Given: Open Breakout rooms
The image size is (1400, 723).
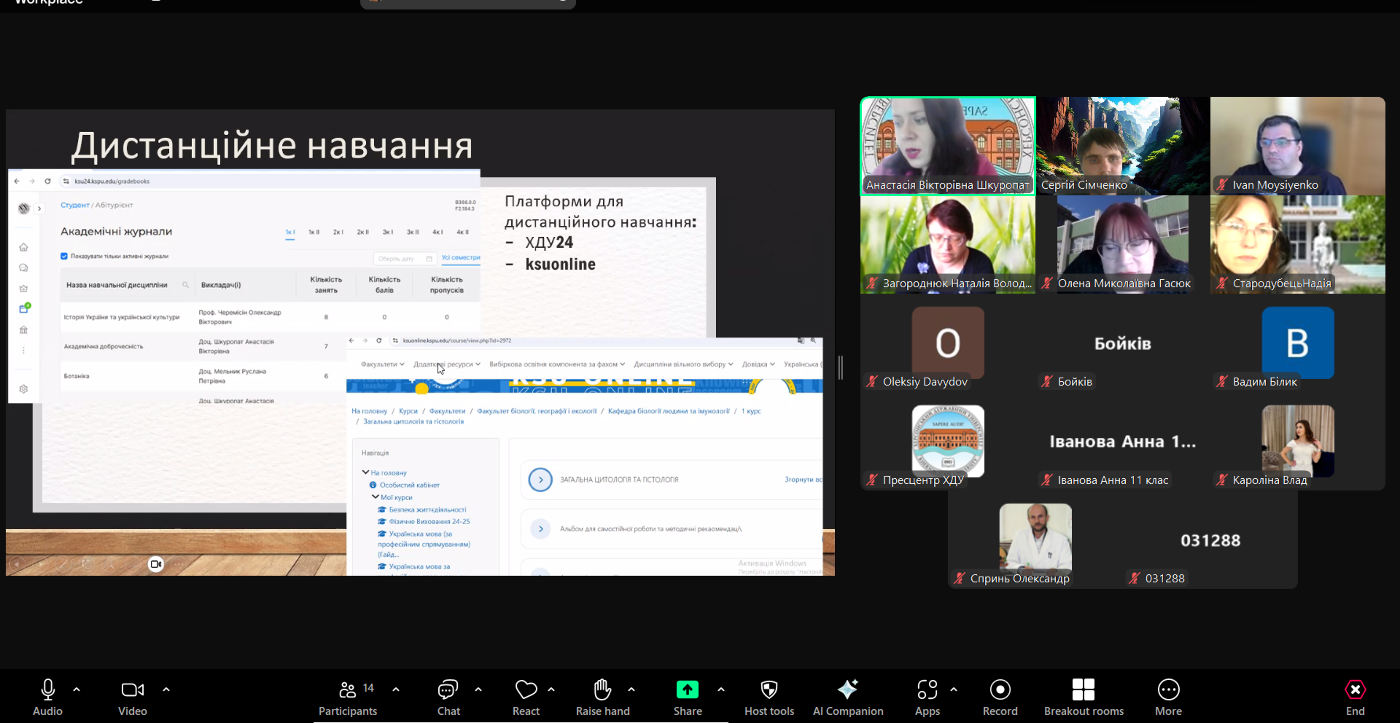Looking at the screenshot, I should [x=1084, y=697].
